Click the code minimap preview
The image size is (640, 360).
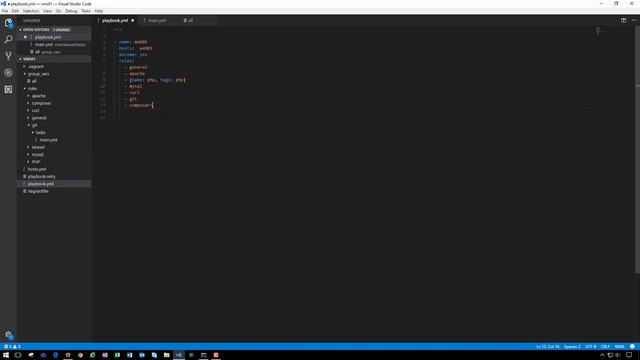(x=600, y=31)
